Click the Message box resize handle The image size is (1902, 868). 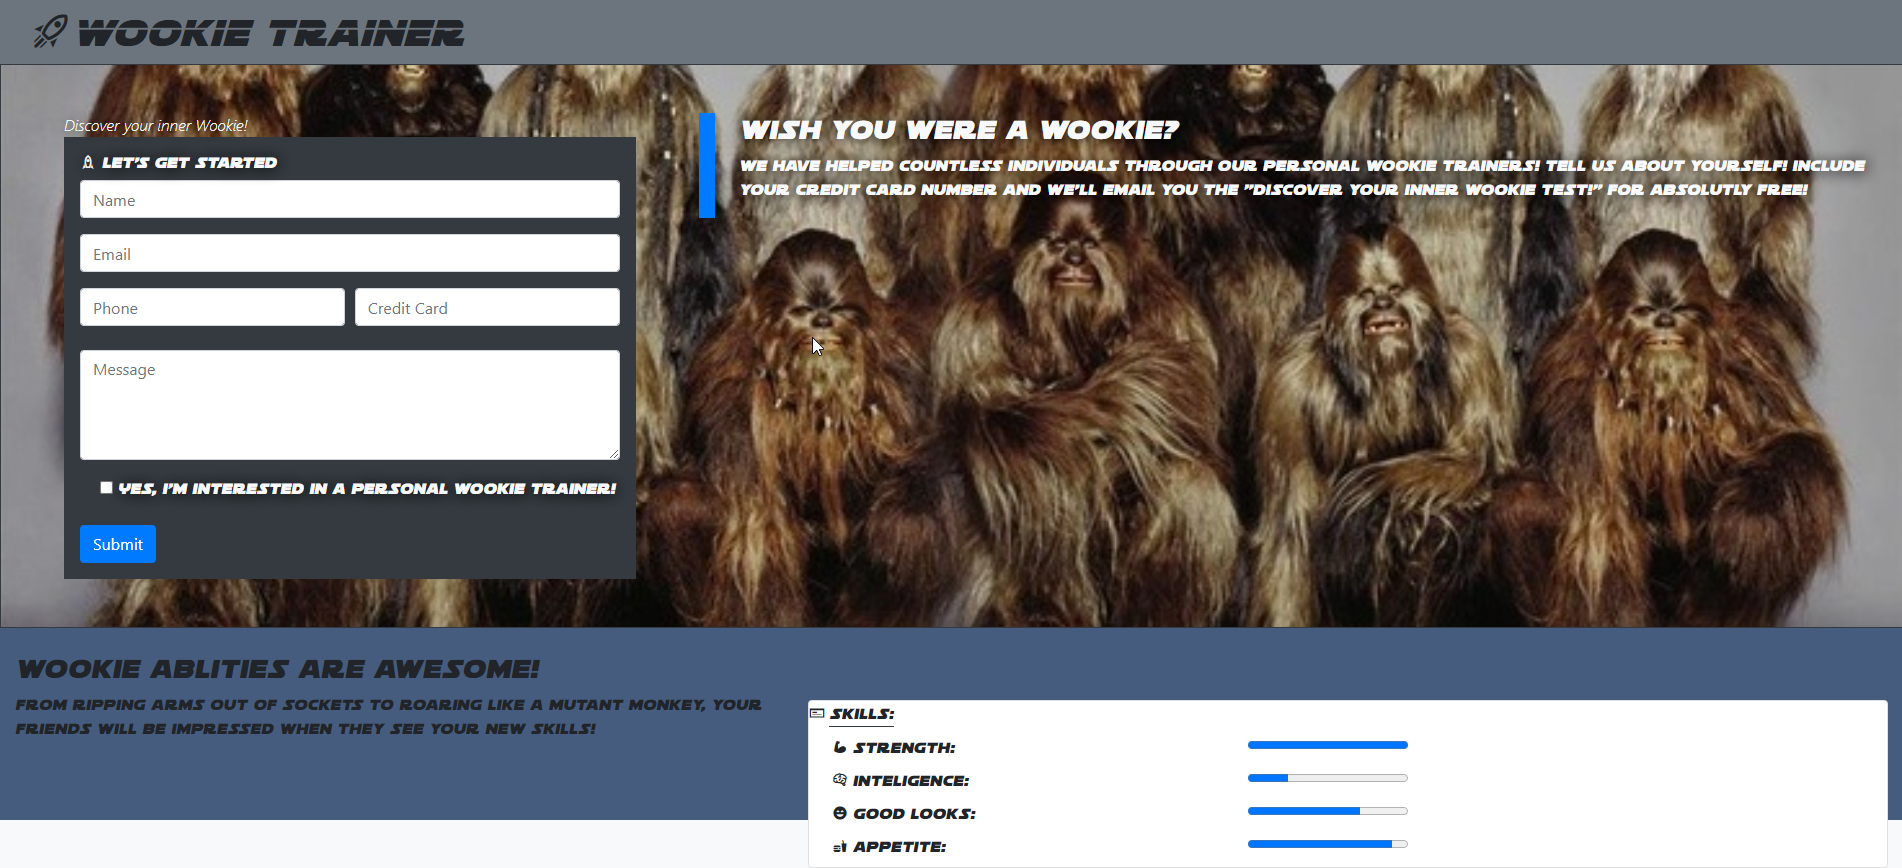pos(614,454)
